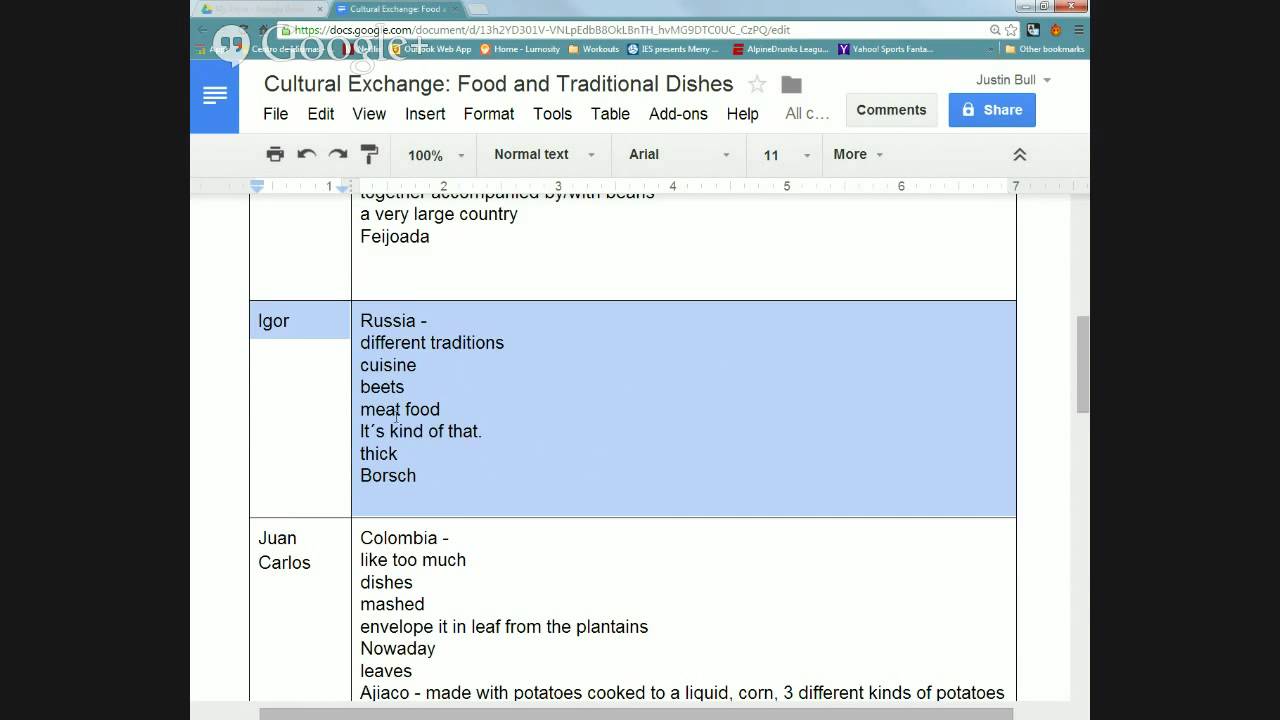Star this document
Screen dimensions: 1280x720
click(757, 84)
